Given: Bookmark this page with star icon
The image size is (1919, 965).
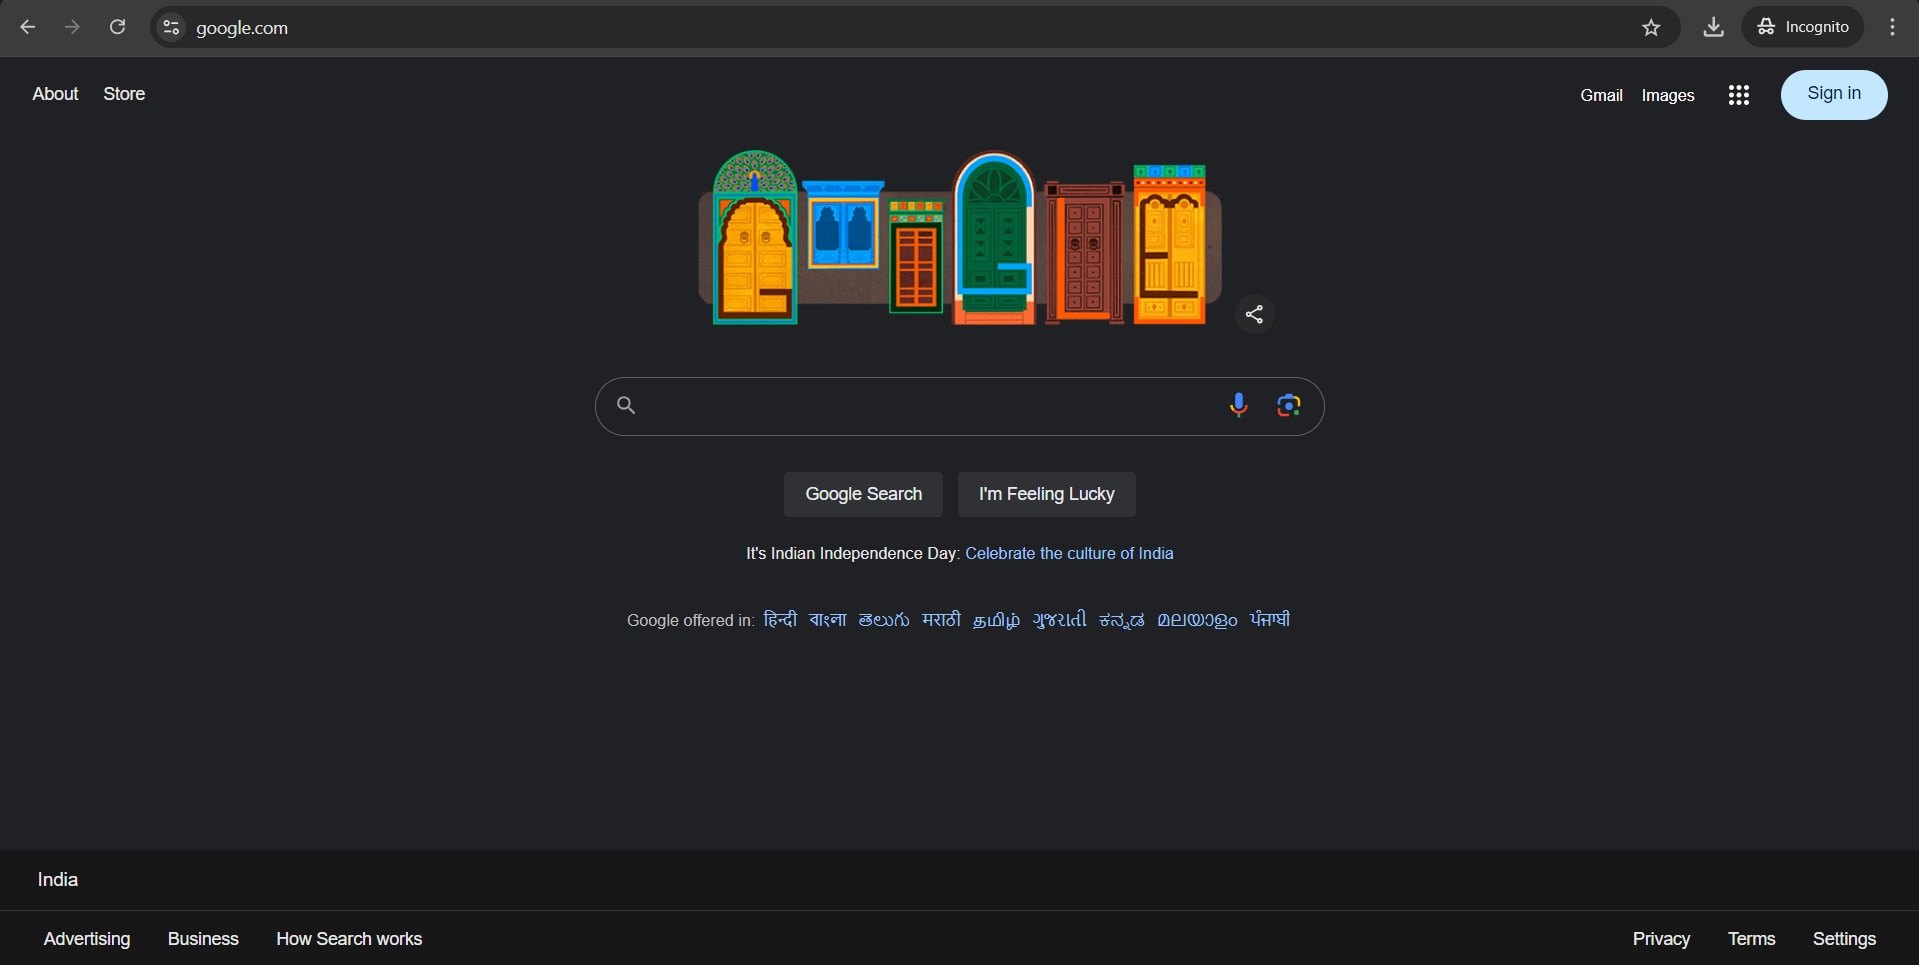Looking at the screenshot, I should click(1651, 27).
